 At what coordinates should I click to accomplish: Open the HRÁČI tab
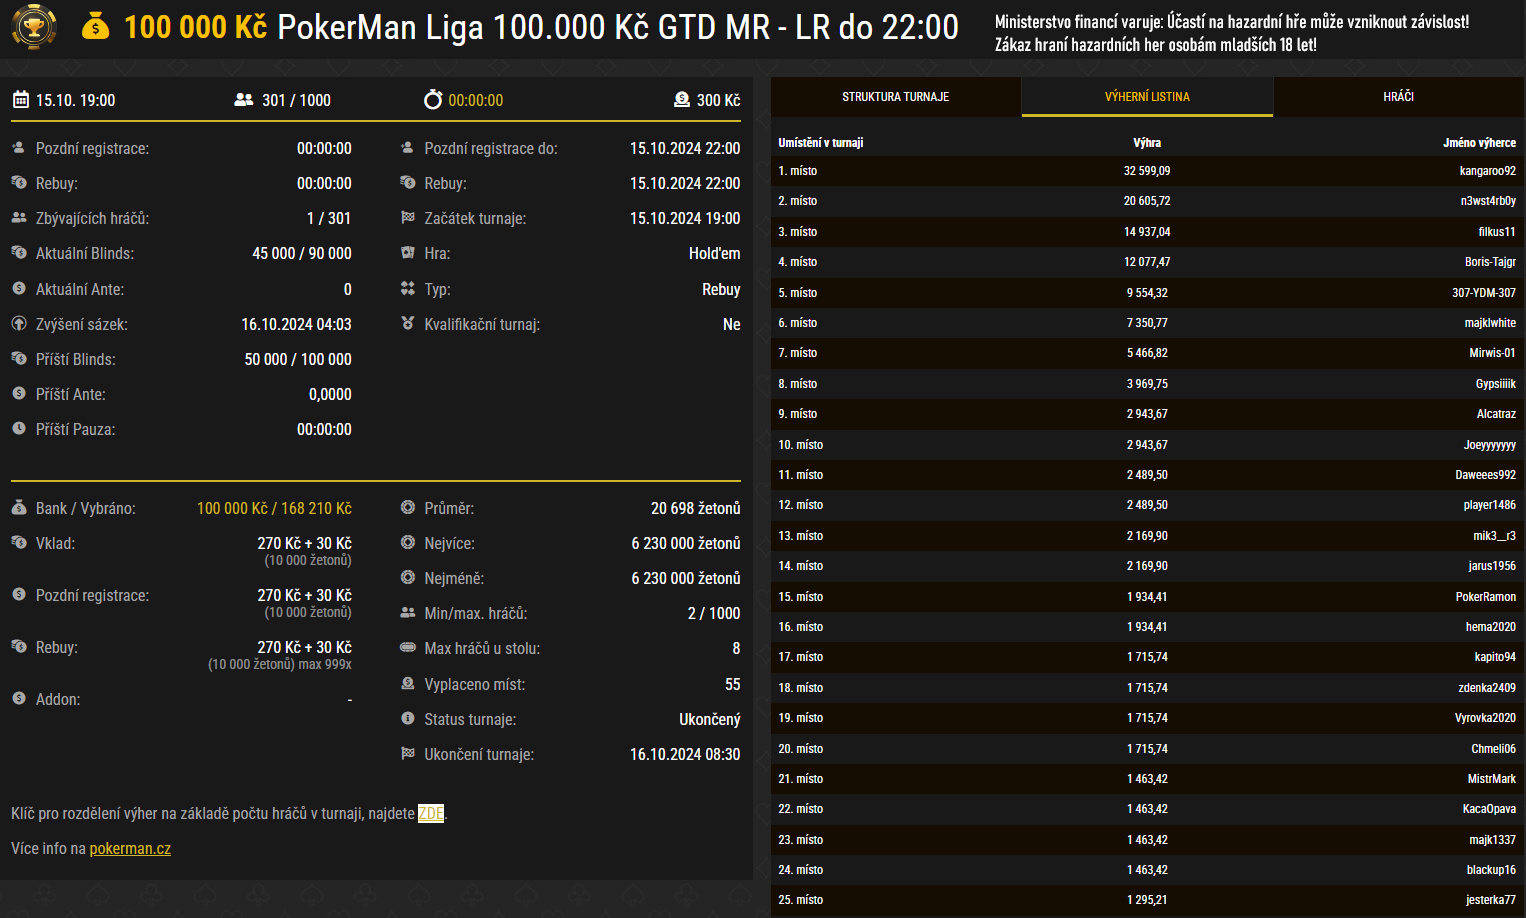[x=1399, y=96]
